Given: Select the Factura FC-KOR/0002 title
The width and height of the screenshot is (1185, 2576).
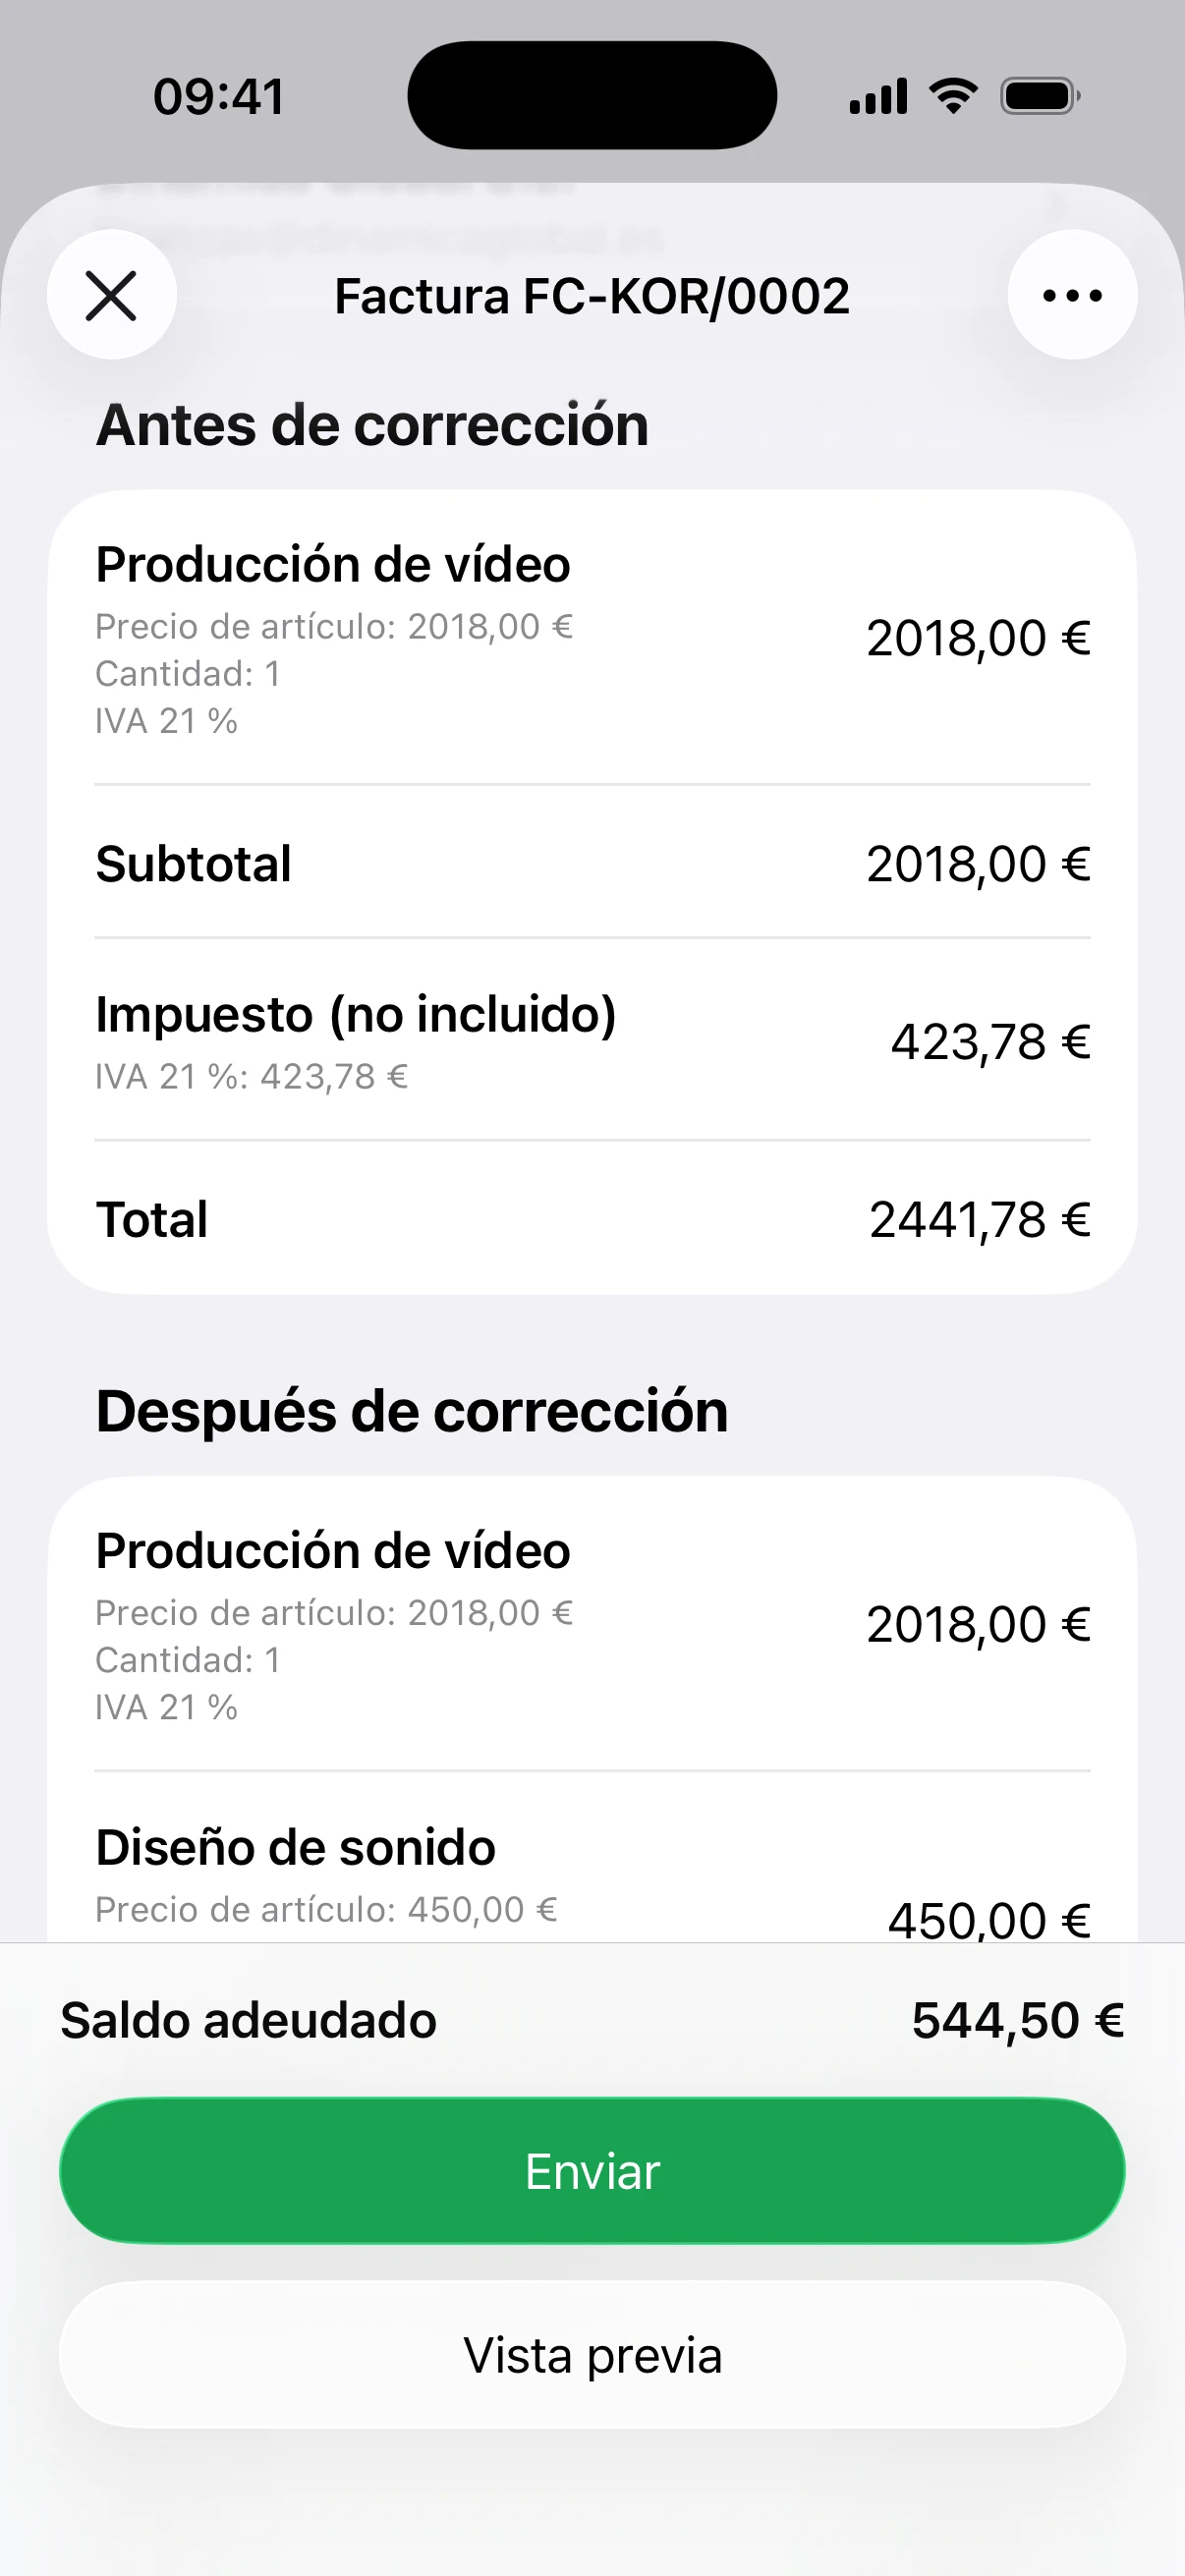Looking at the screenshot, I should point(592,297).
